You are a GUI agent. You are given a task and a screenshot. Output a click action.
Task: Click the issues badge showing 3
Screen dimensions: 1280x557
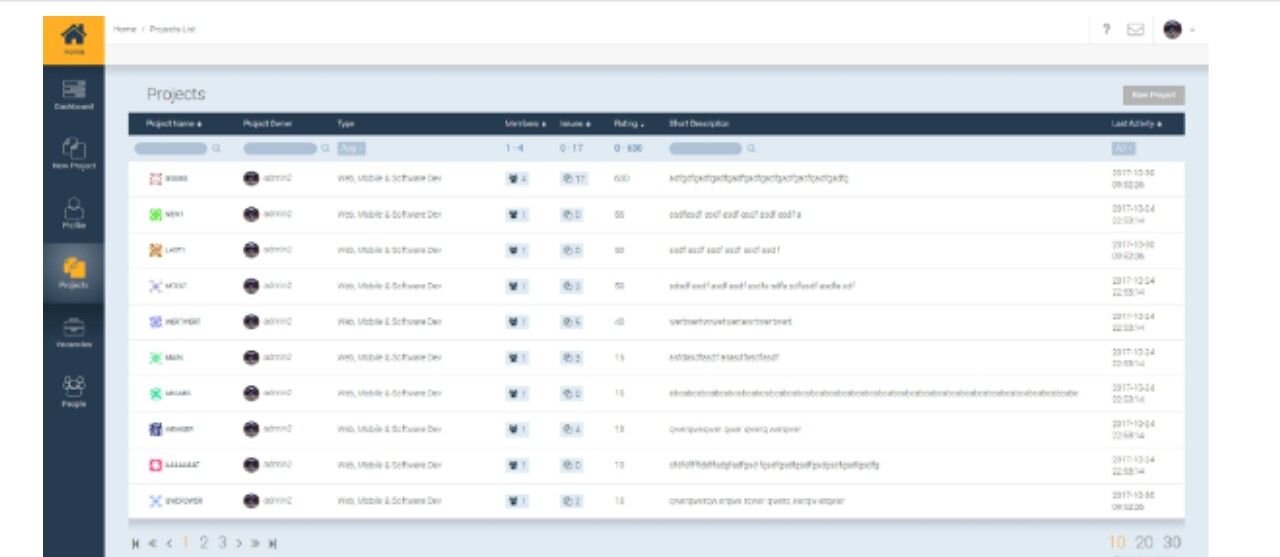point(571,358)
